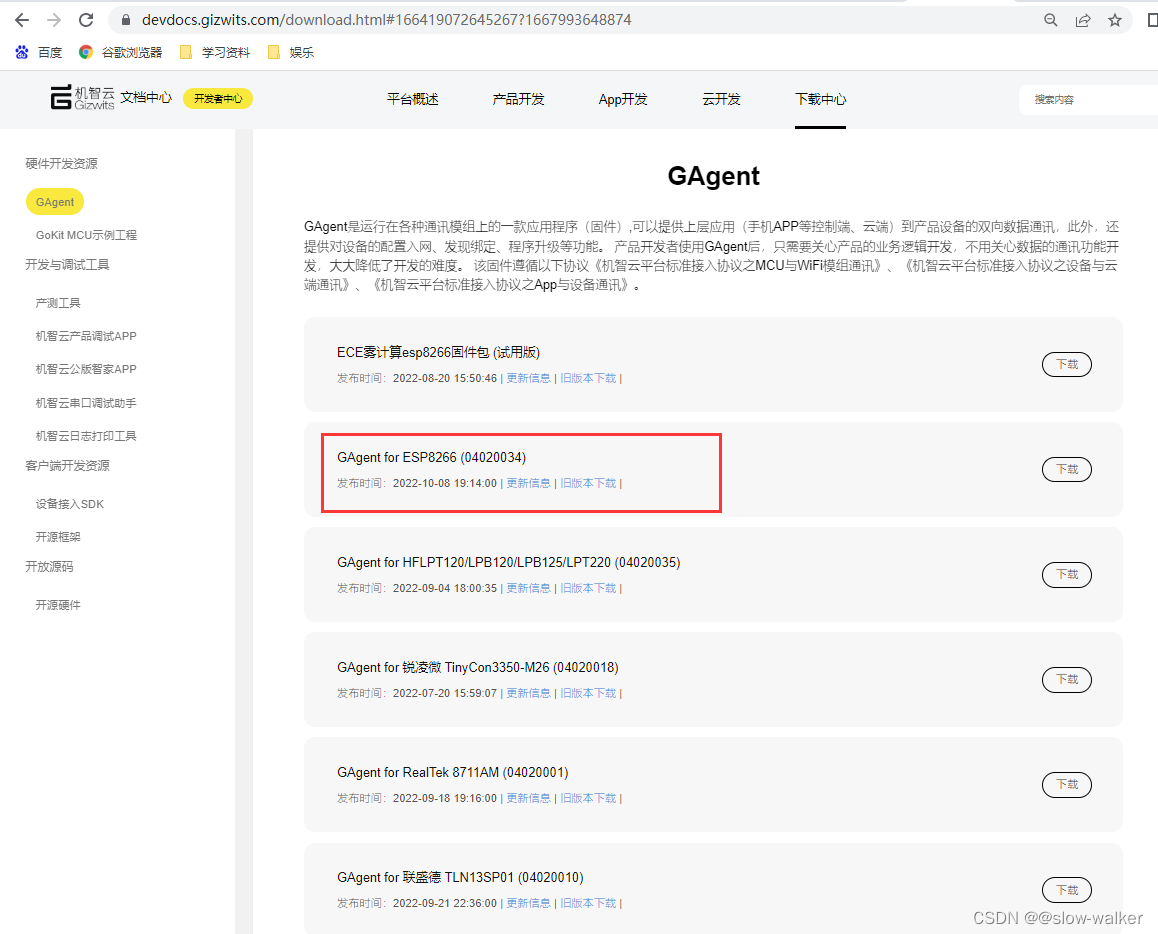Download GAgent for ESP8266 (04020034)
This screenshot has height=934, width=1158.
pyautogui.click(x=1066, y=469)
